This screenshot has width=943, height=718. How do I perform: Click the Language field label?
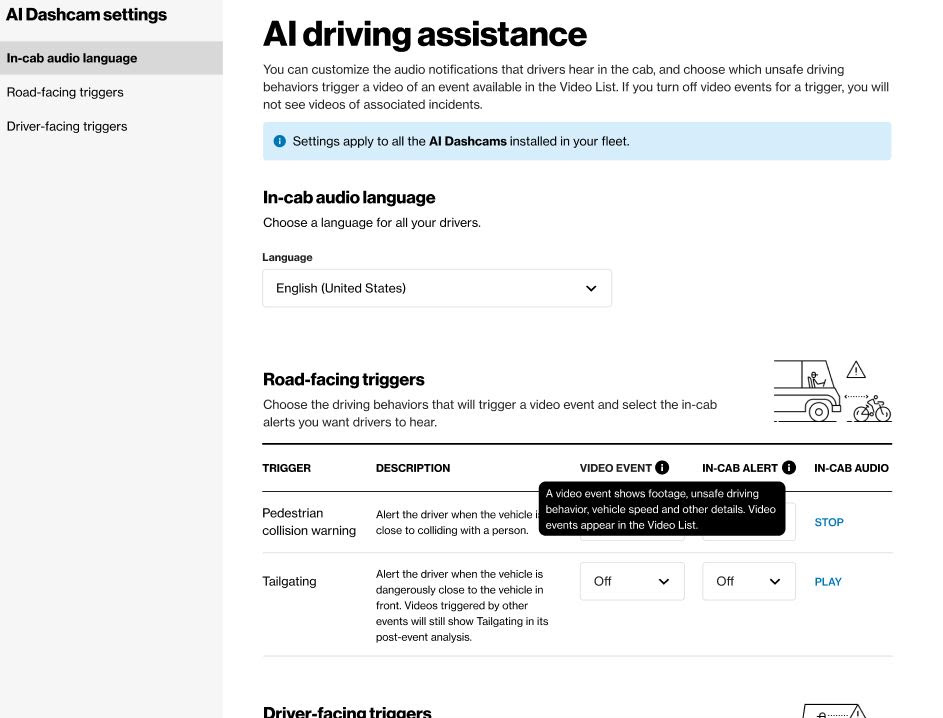click(x=287, y=257)
